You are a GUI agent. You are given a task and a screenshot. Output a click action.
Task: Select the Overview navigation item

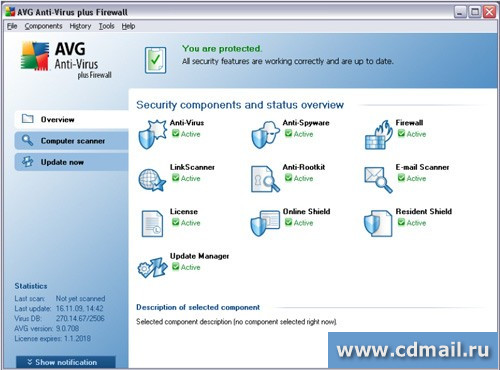[71, 119]
